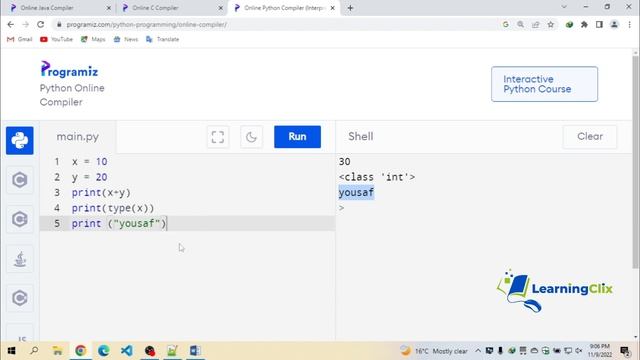640x360 pixels.
Task: Clear the shell output
Action: click(x=590, y=137)
